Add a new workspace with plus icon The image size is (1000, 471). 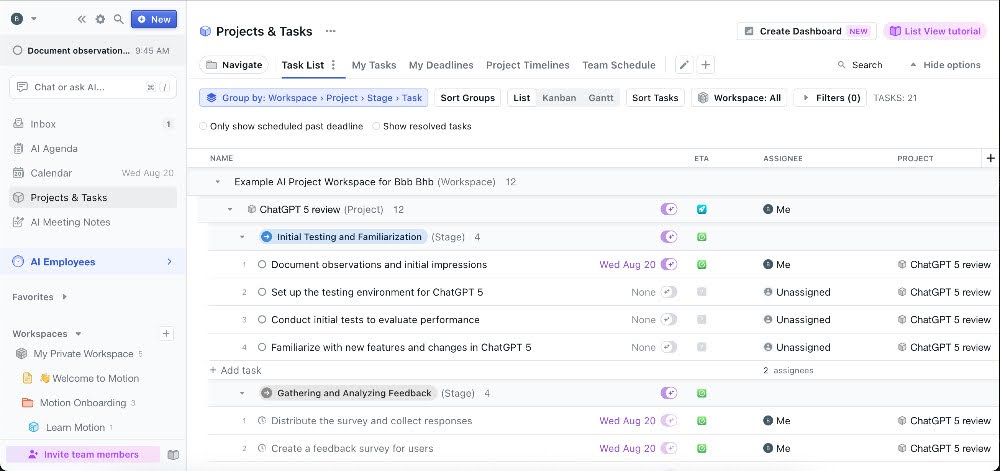[x=166, y=333]
